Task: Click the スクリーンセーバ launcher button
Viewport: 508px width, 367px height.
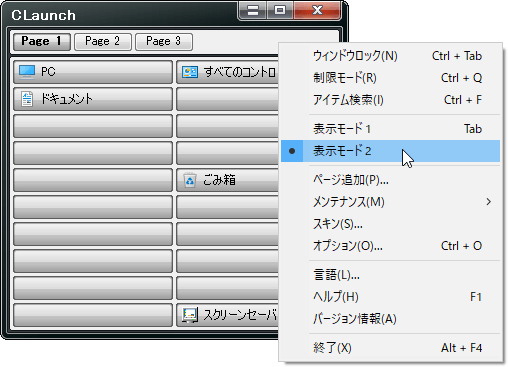Action: pos(227,315)
